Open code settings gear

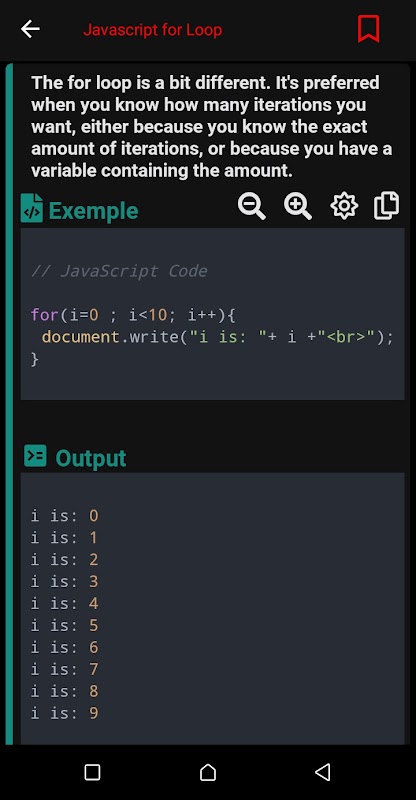tap(344, 206)
